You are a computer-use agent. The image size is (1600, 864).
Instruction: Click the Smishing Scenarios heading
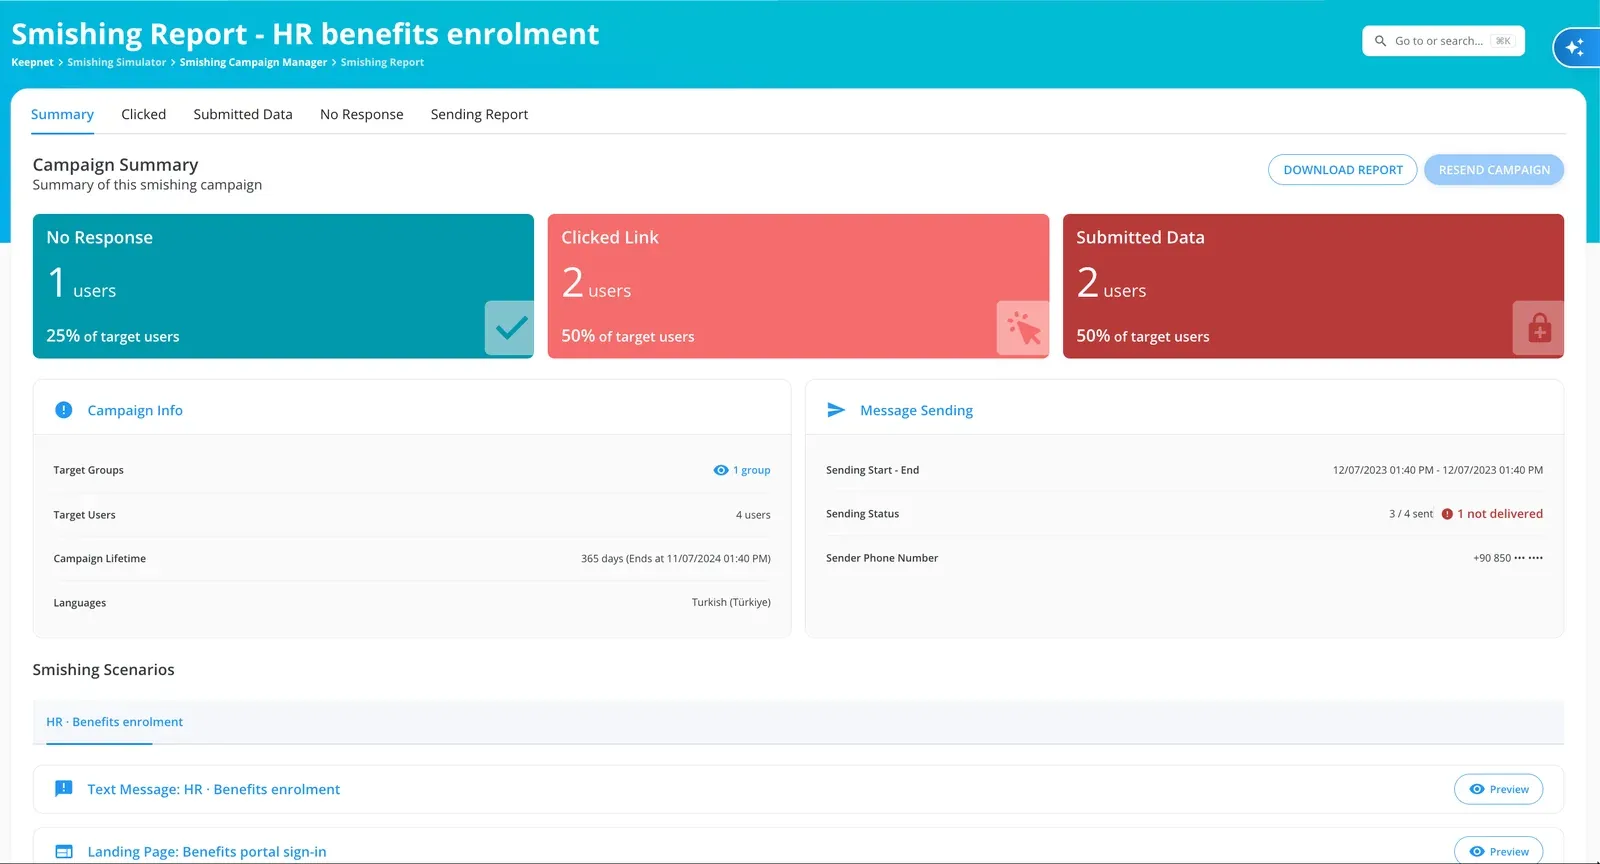coord(103,670)
